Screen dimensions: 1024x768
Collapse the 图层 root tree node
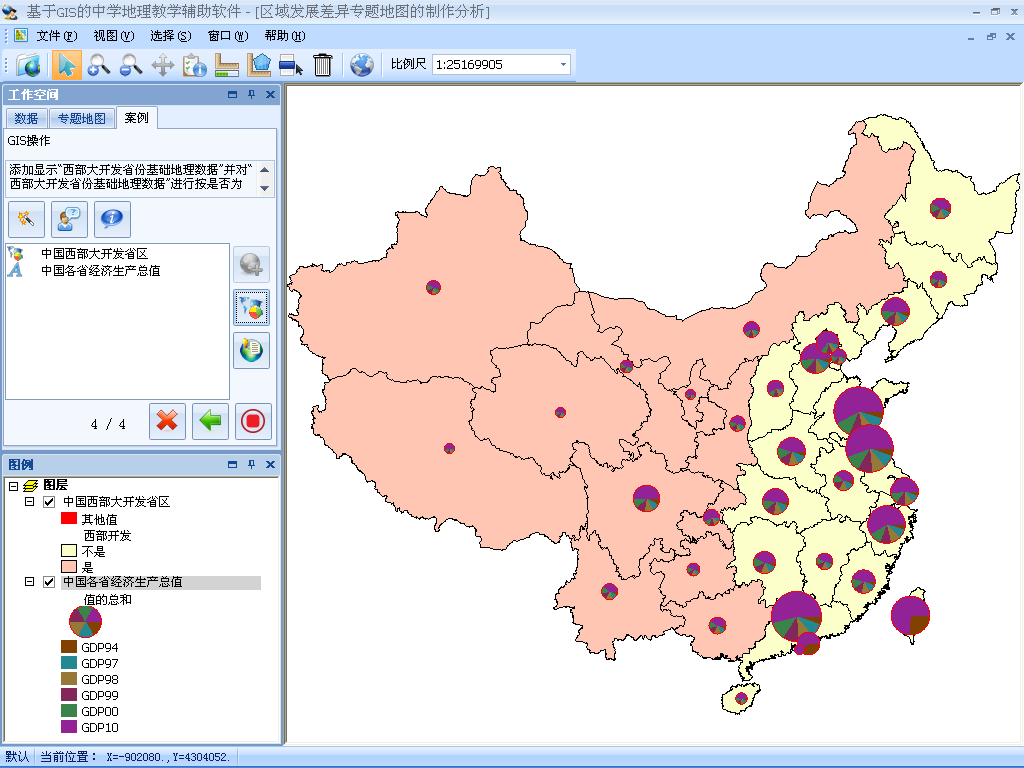point(13,485)
